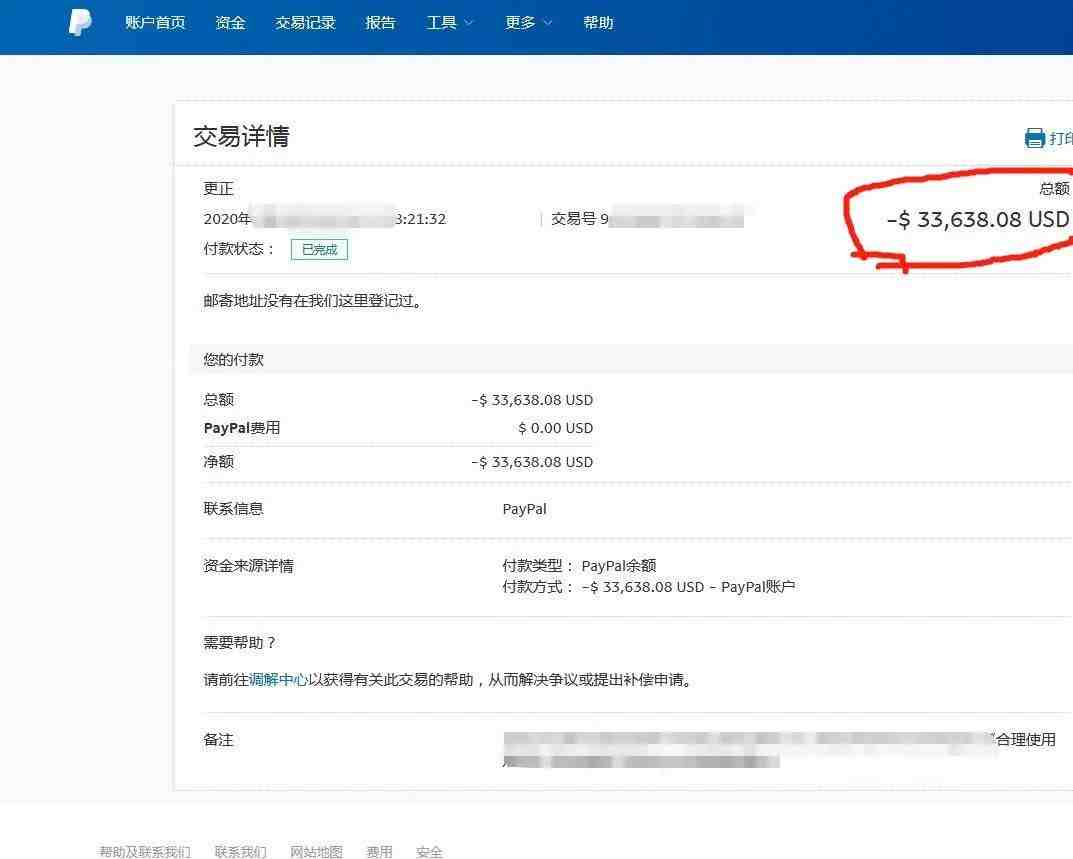Click the 您的付款 section header
This screenshot has width=1073, height=859.
coord(233,359)
